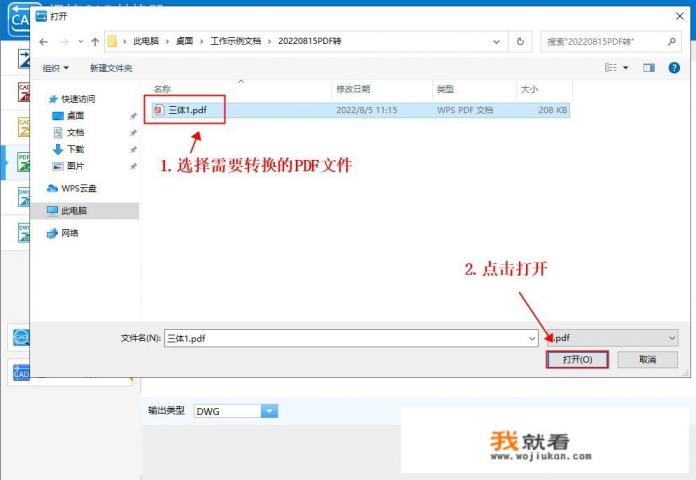The height and width of the screenshot is (480, 696).
Task: Select 快速访问 in the navigation pane
Action: tap(72, 99)
